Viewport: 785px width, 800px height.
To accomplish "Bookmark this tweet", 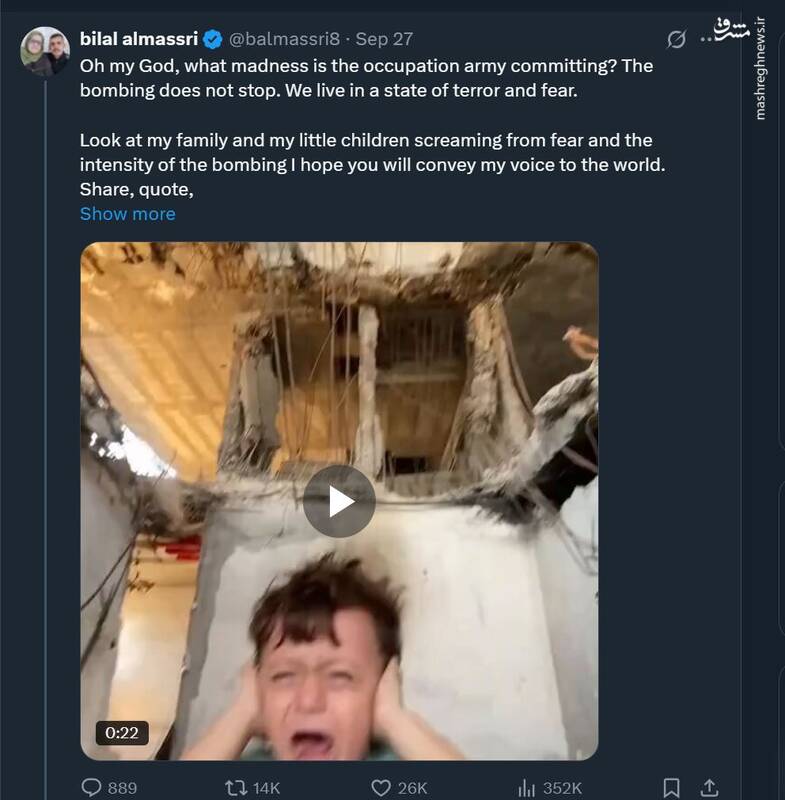I will (672, 788).
